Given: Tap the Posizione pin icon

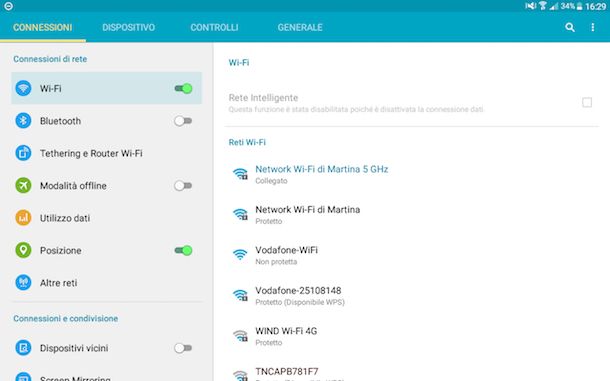Looking at the screenshot, I should pyautogui.click(x=23, y=250).
